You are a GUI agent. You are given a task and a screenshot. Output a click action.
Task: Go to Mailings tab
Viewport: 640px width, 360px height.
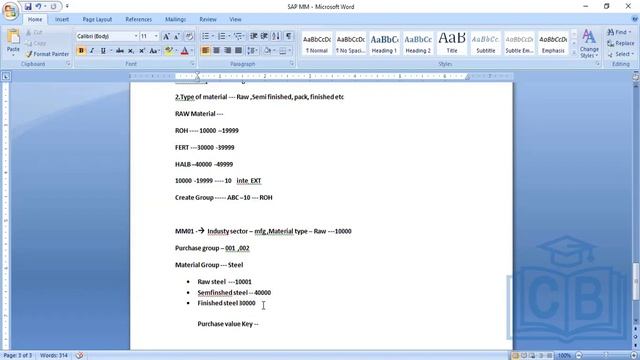(x=176, y=19)
